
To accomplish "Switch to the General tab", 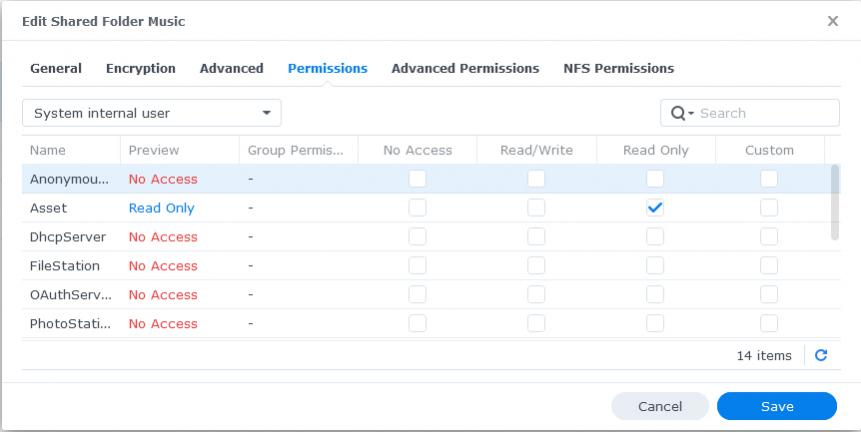I will tap(56, 69).
